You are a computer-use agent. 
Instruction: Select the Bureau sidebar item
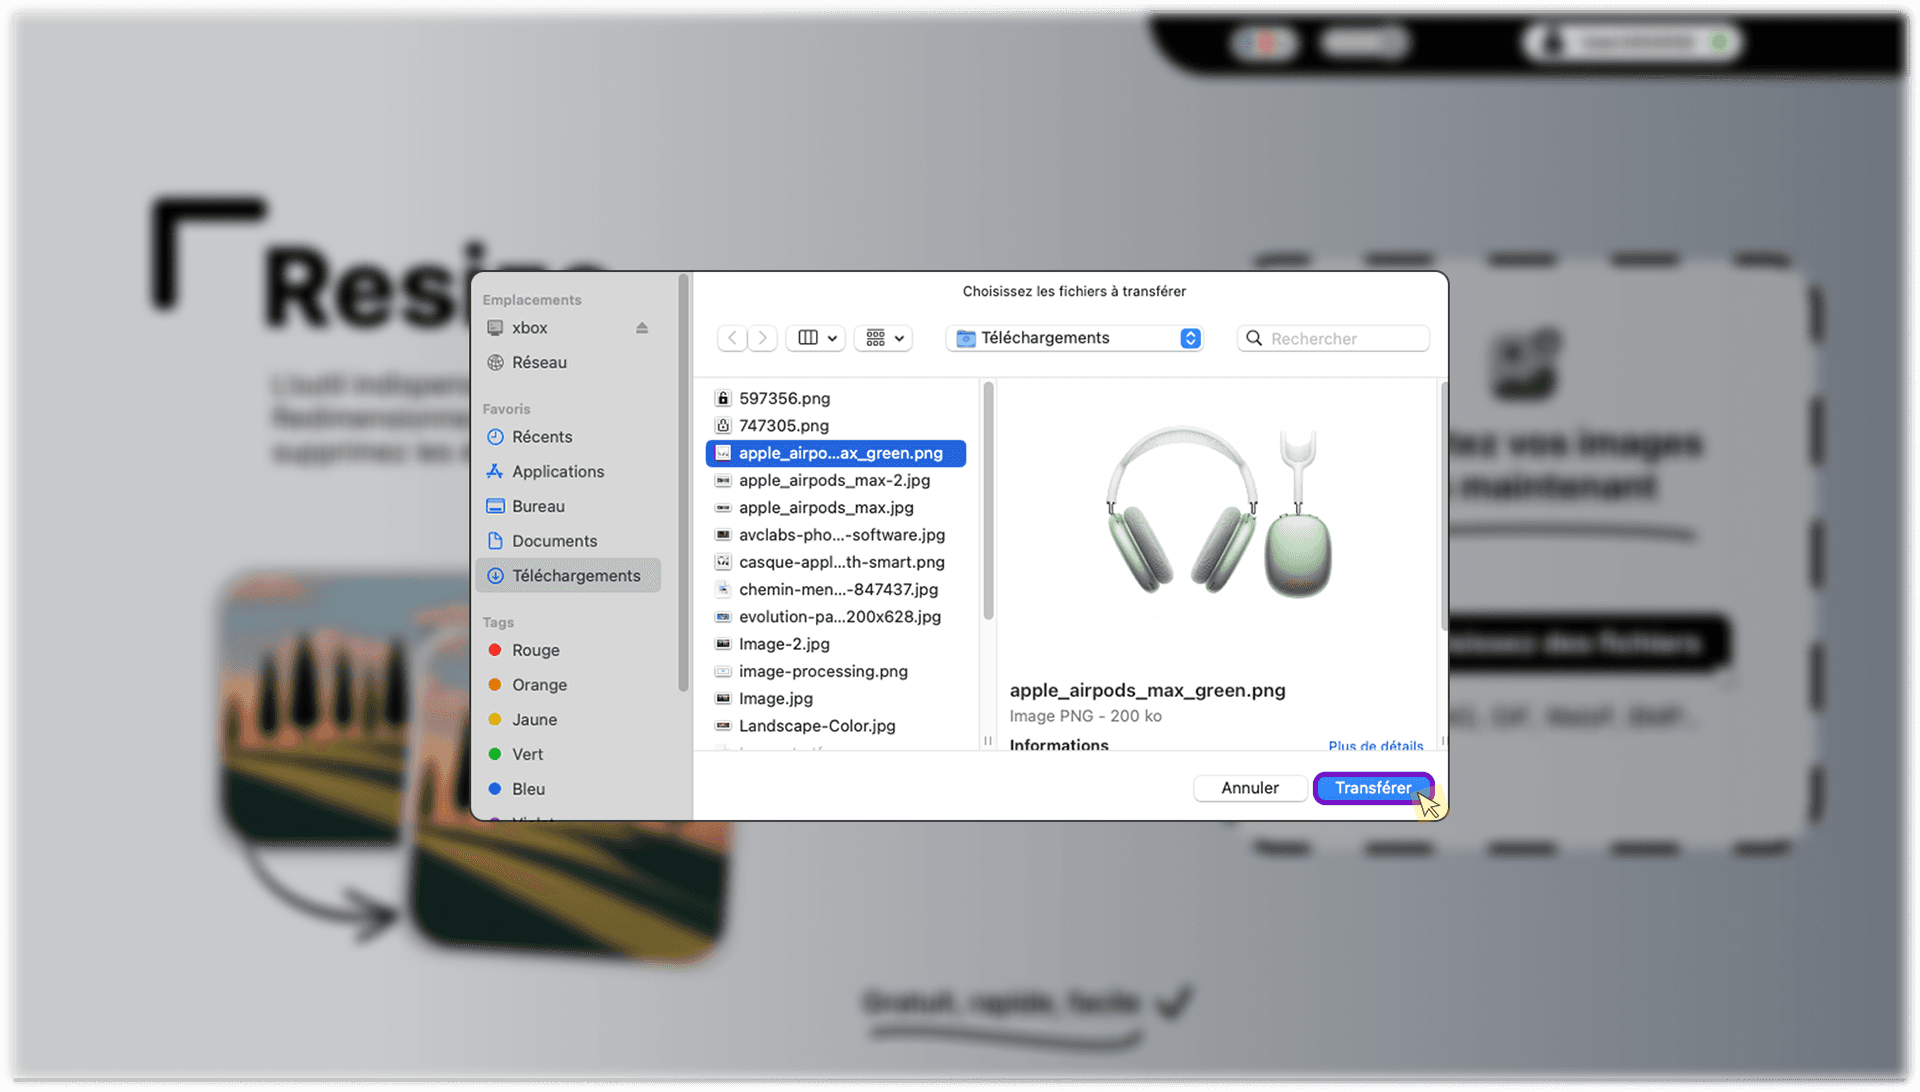pos(538,507)
